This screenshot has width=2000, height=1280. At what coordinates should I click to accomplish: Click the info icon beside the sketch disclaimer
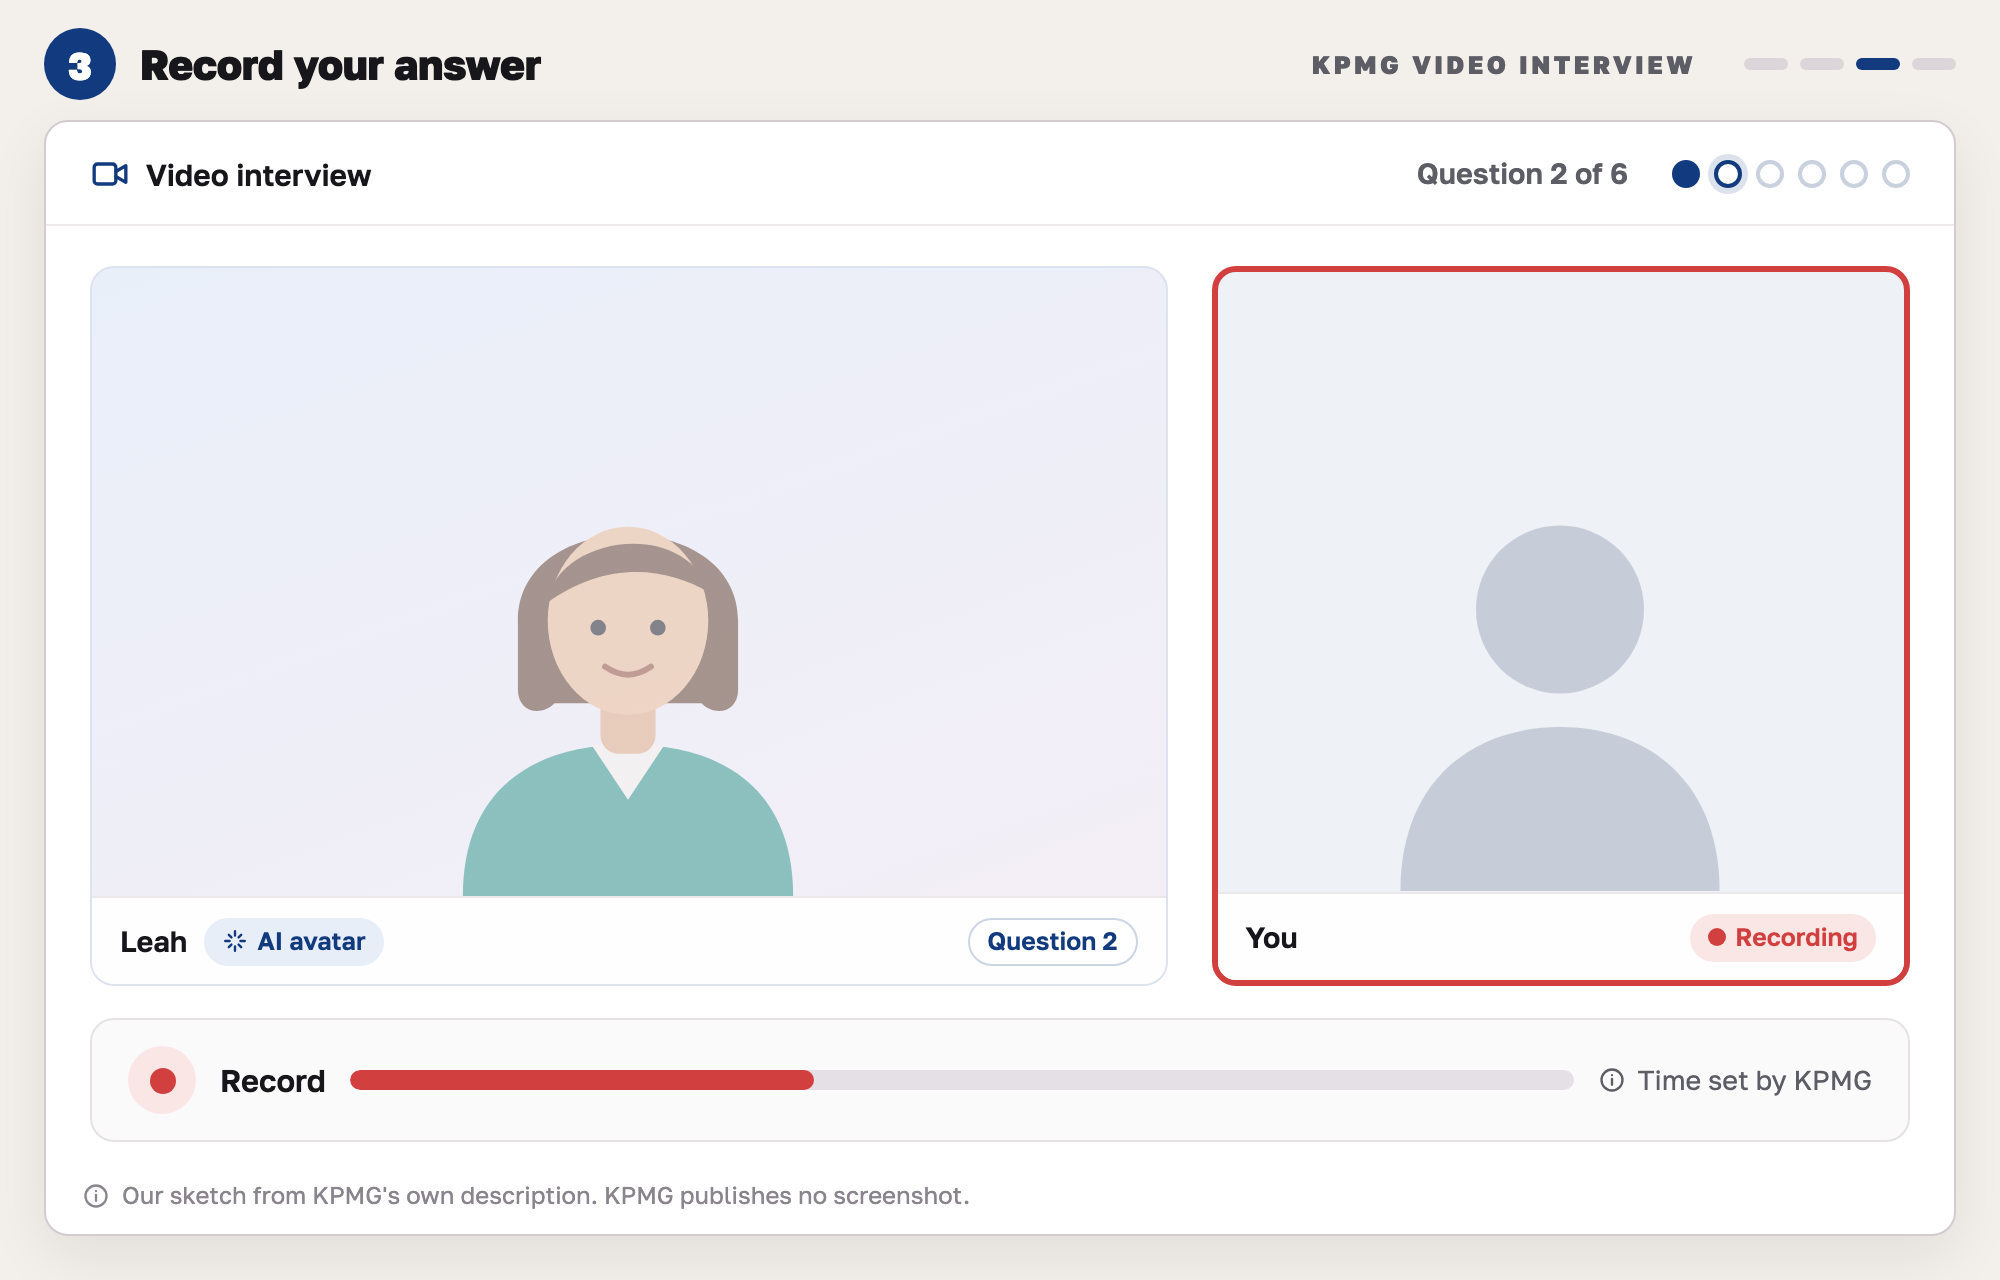coord(96,1196)
